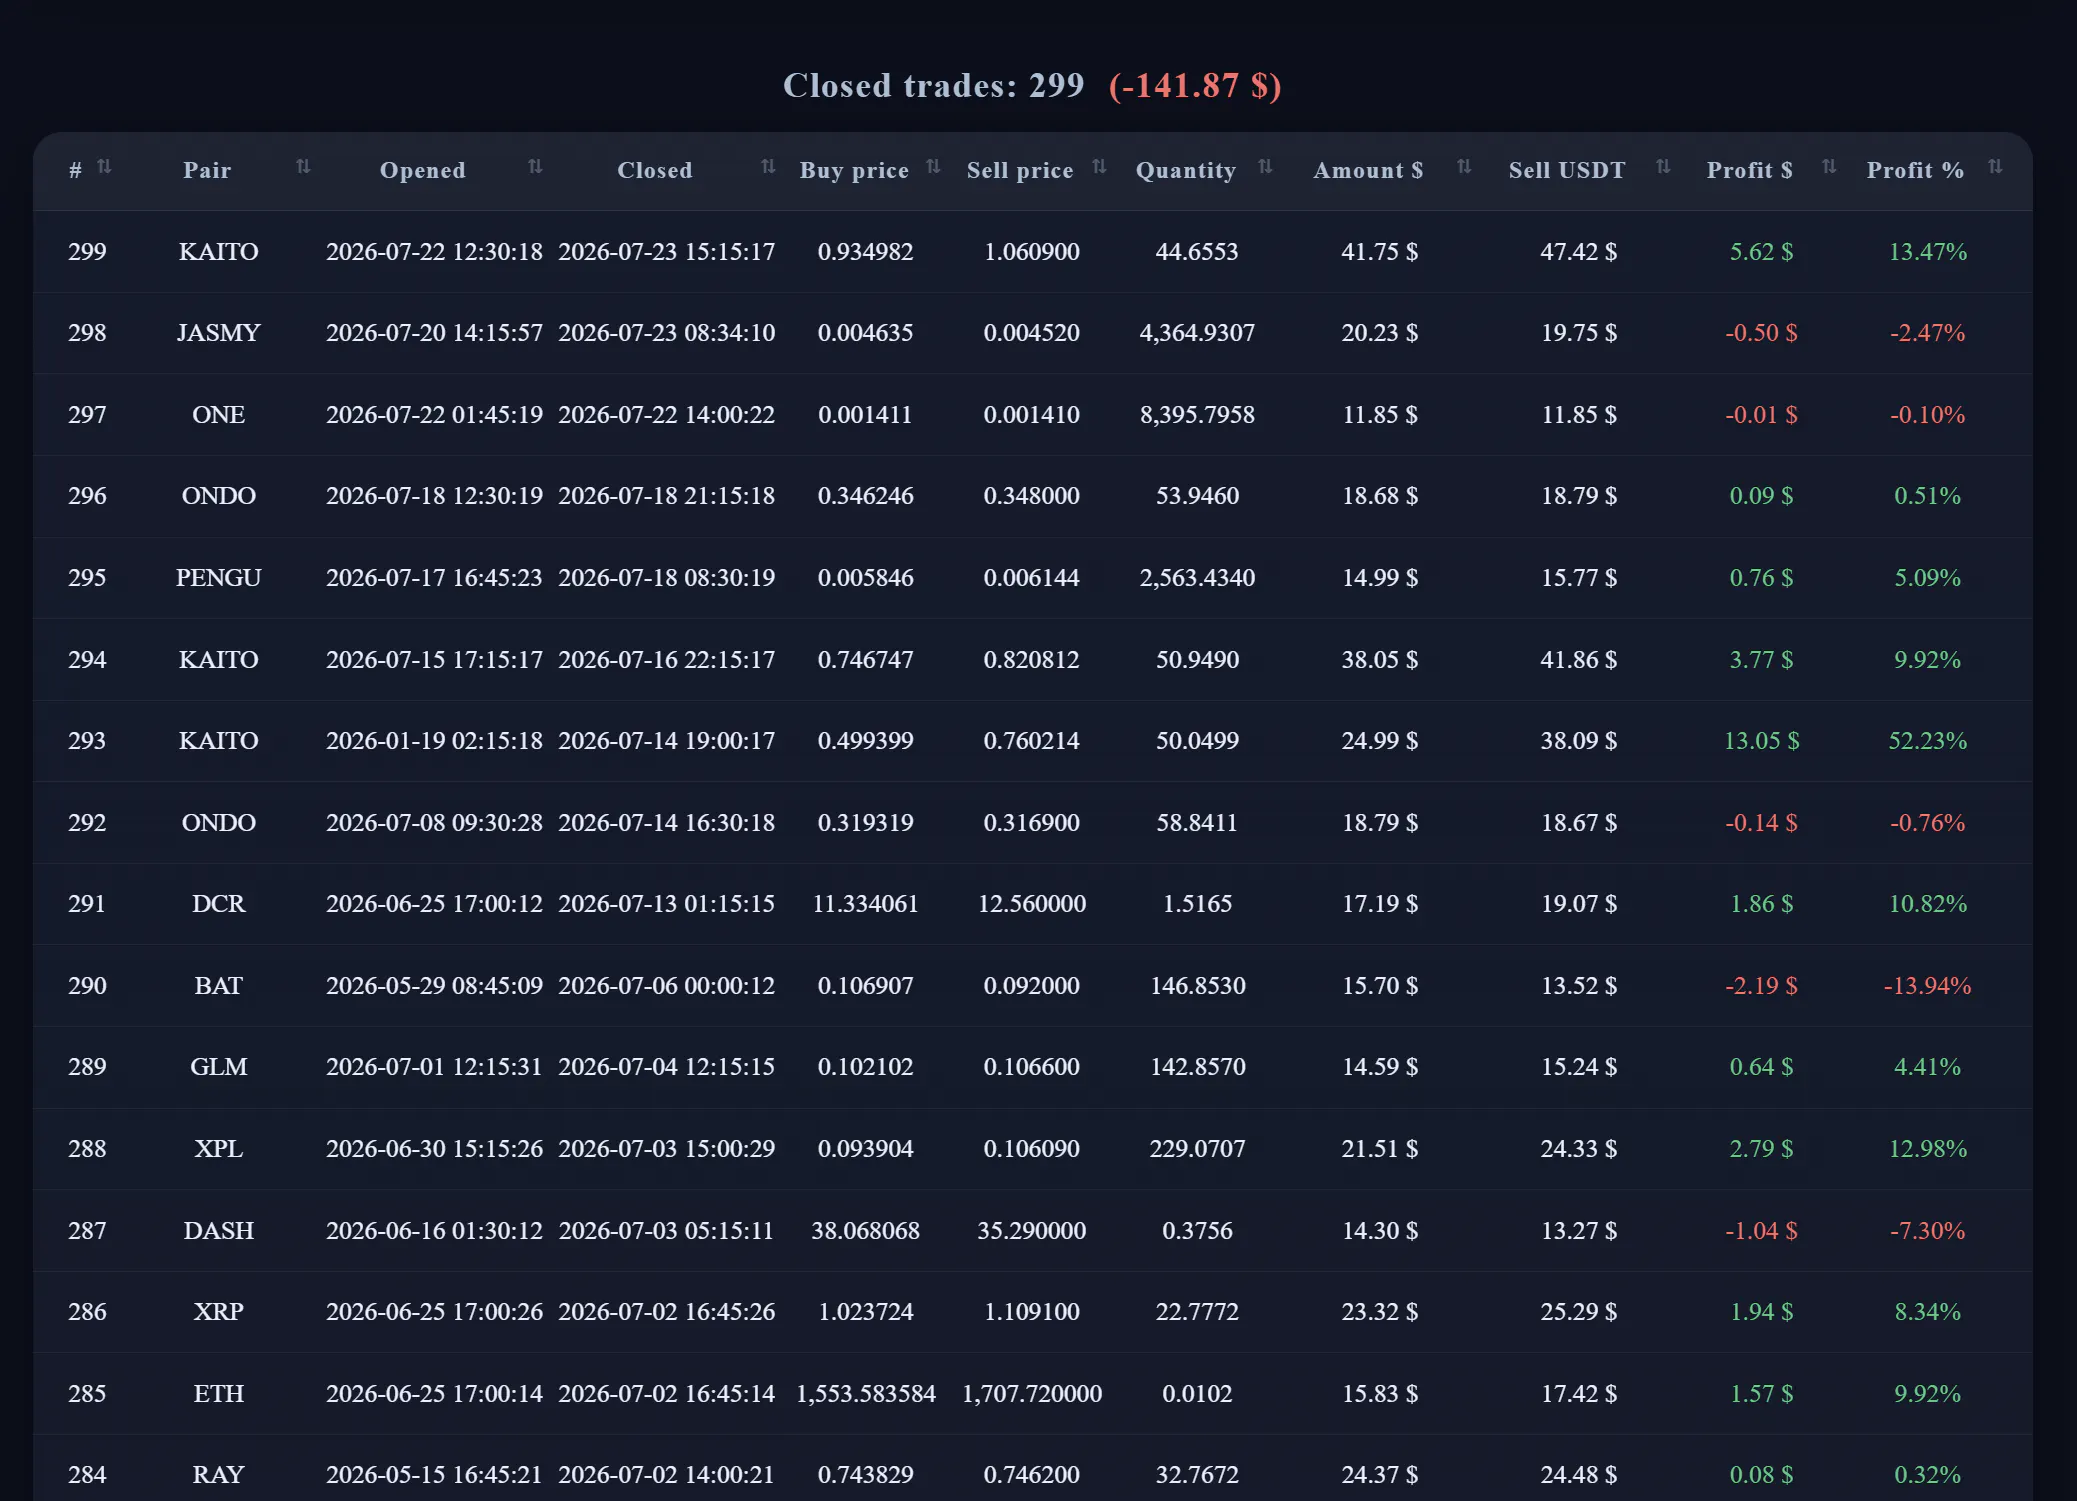The width and height of the screenshot is (2077, 1501).
Task: Select profit 2.79 $ for XPL
Action: [1761, 1149]
